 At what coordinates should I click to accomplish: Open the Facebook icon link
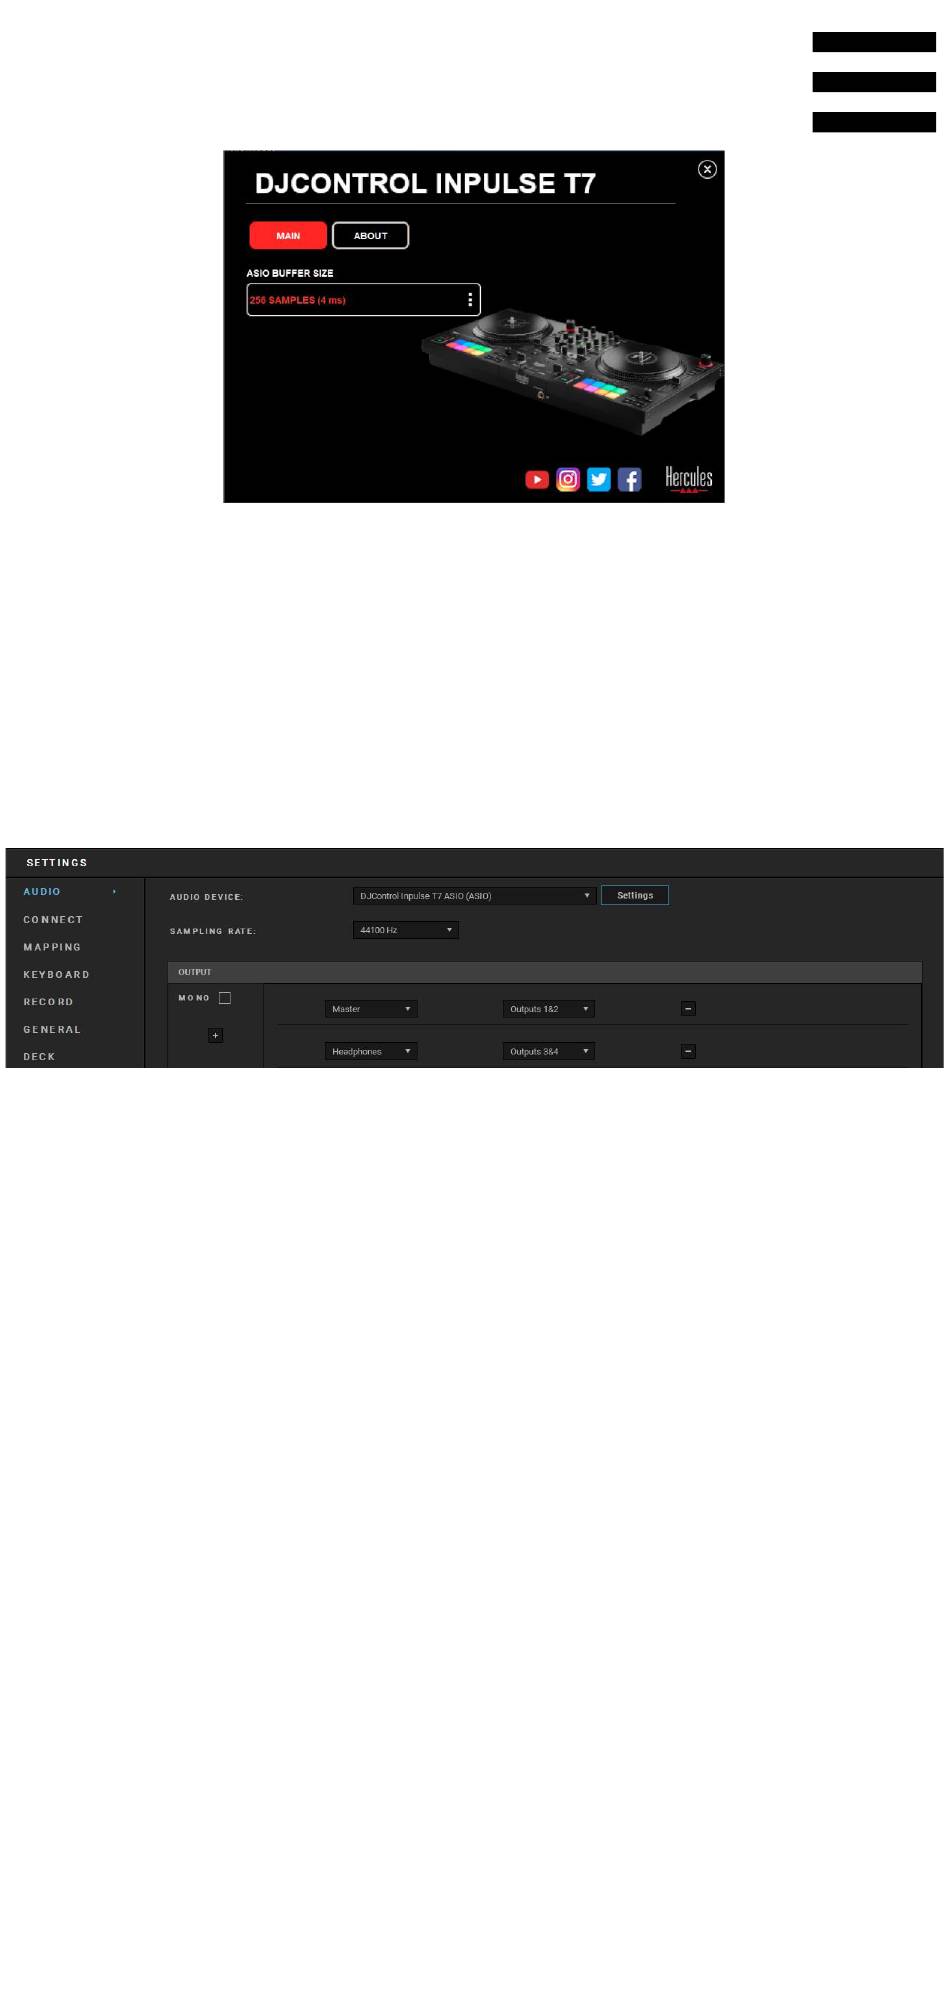point(629,480)
